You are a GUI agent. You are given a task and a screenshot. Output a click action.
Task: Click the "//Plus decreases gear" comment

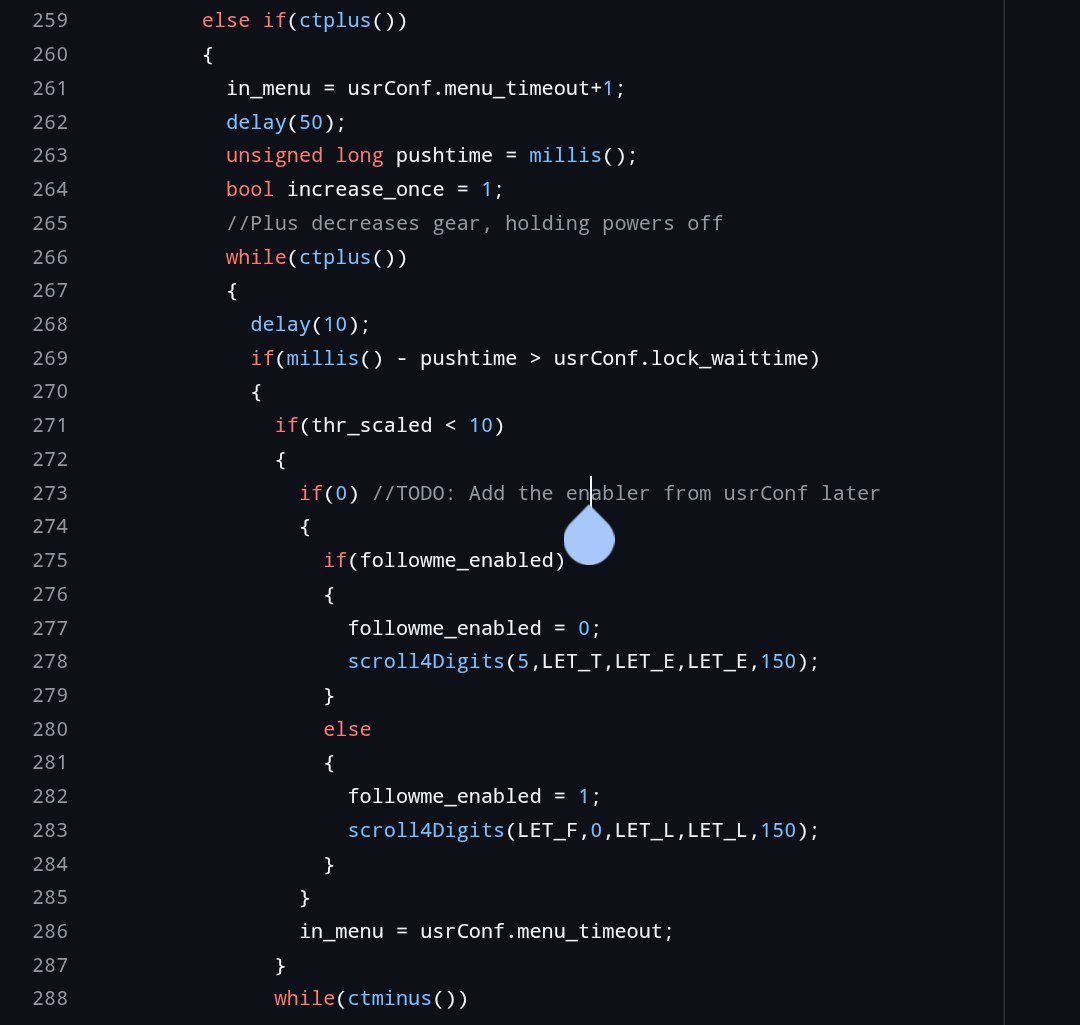474,223
